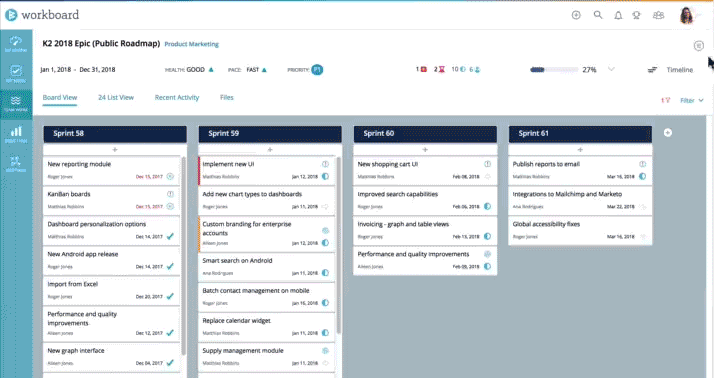
Task: Open the create-new plus icon in top bar
Action: tap(576, 15)
